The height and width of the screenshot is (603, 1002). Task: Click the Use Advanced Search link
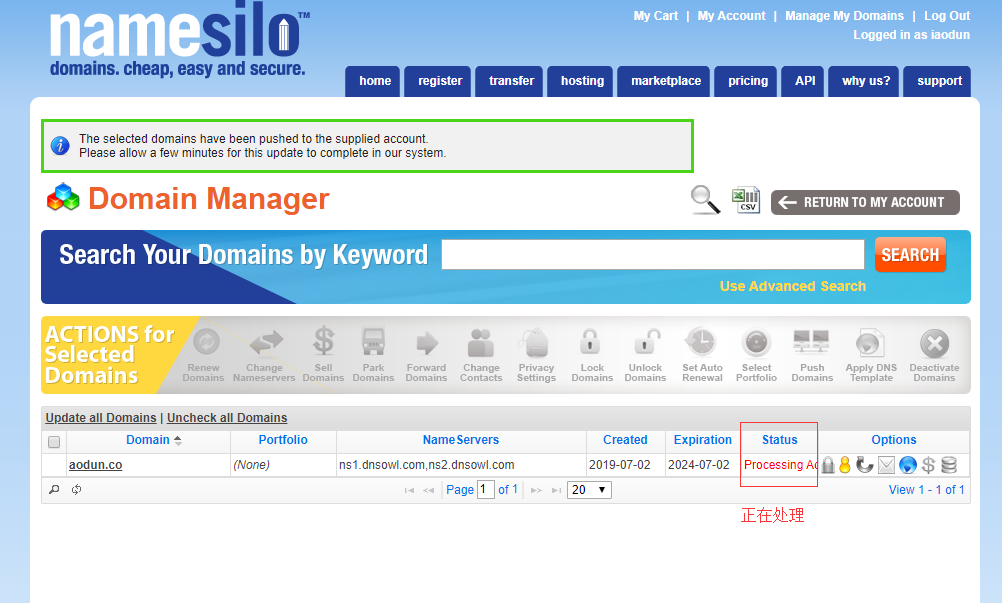pyautogui.click(x=793, y=286)
